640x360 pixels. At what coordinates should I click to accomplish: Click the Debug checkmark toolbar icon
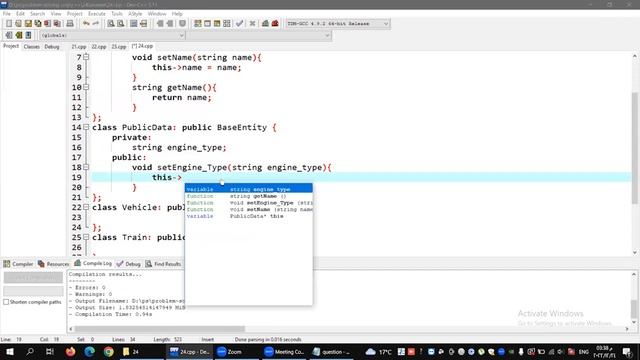[240, 24]
